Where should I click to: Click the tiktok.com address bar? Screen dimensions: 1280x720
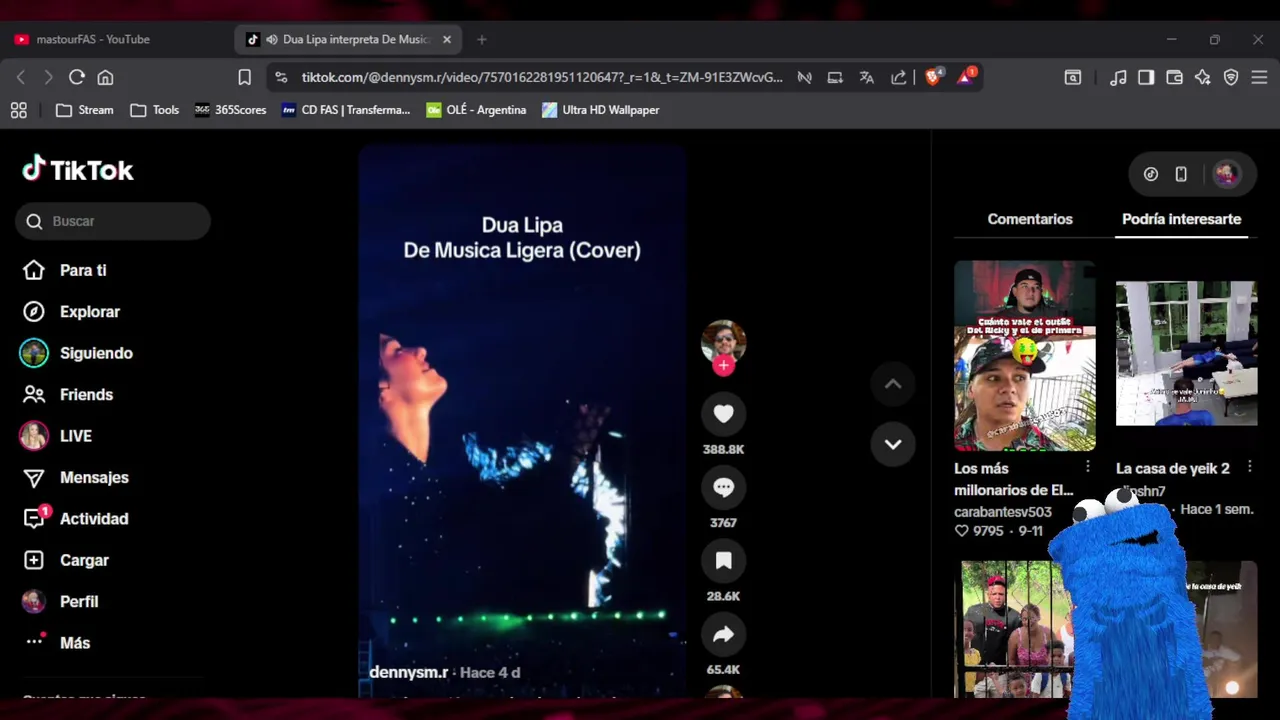[542, 77]
